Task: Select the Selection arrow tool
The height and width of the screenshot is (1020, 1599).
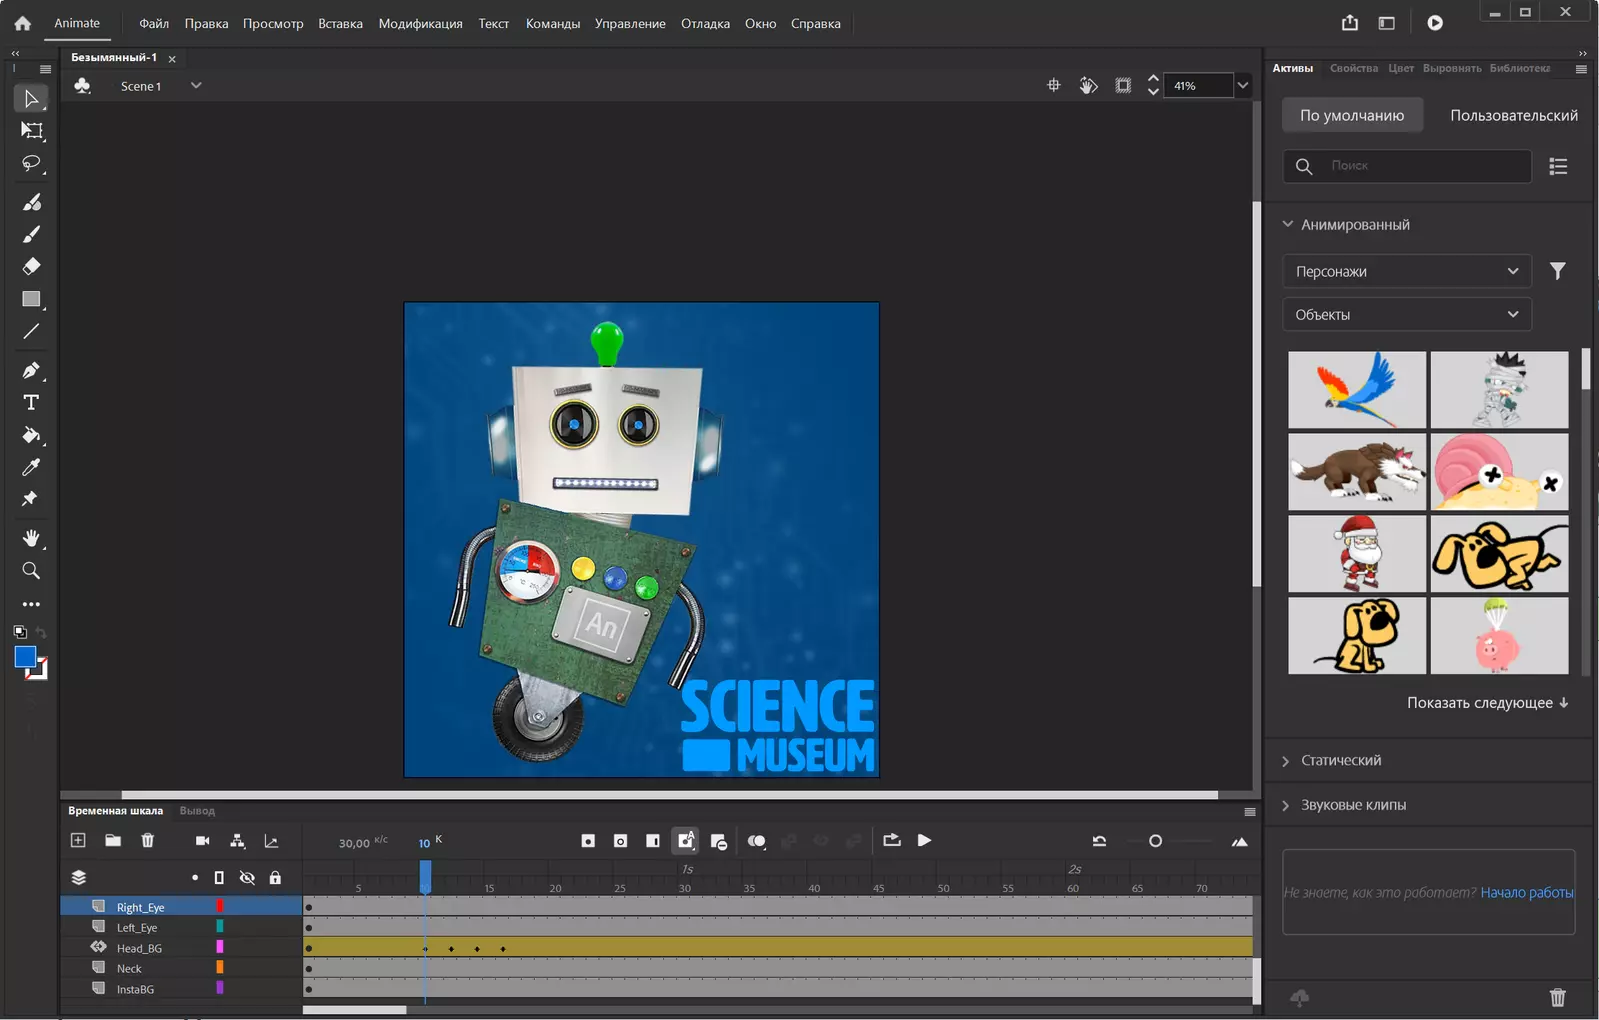Action: 31,98
